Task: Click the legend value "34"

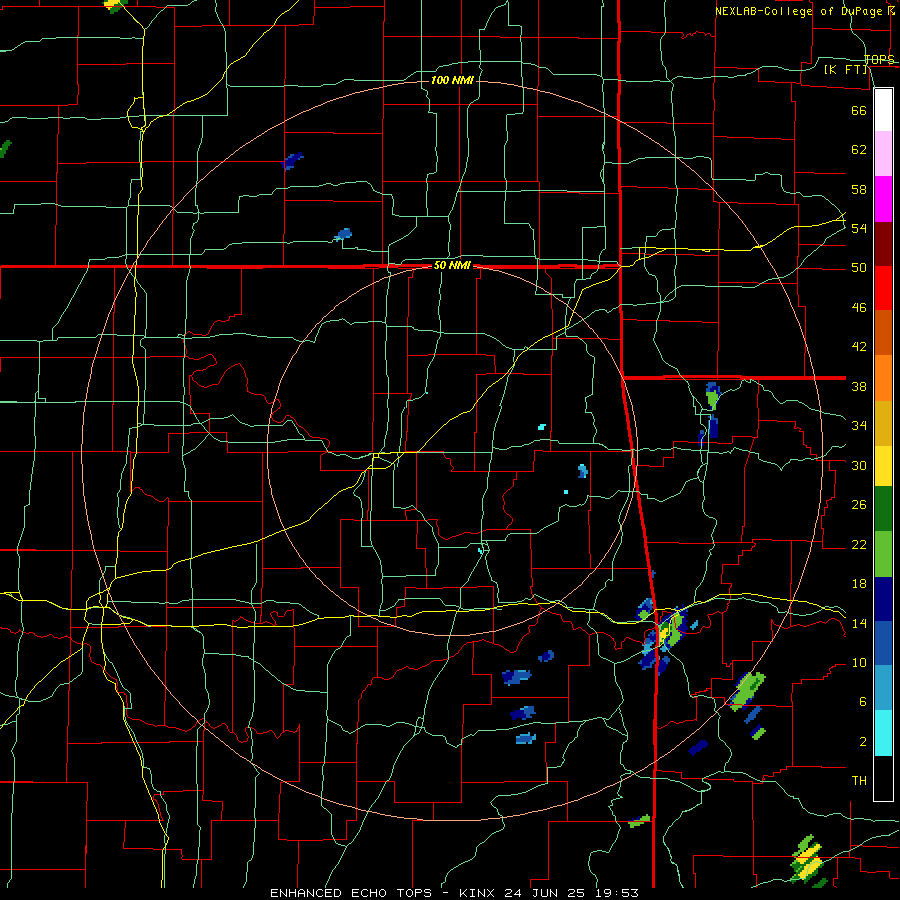Action: tap(859, 426)
